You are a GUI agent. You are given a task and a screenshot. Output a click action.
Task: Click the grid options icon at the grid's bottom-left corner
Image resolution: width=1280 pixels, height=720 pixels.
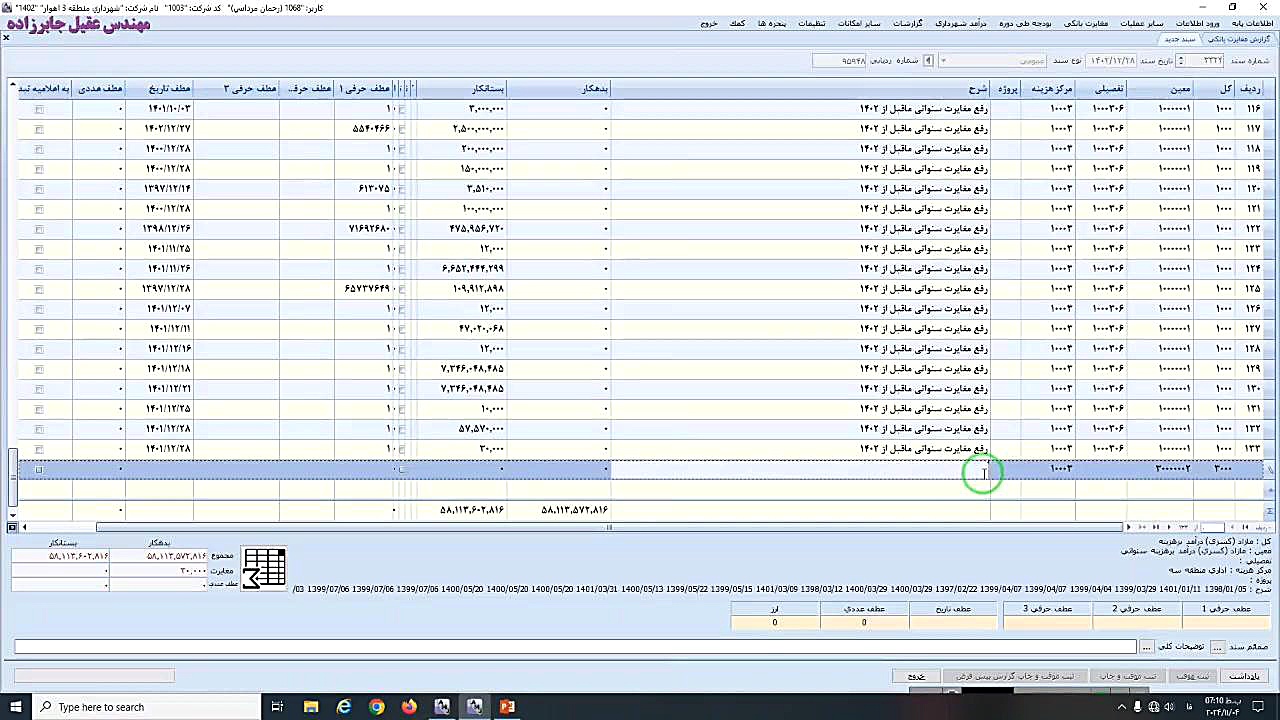(x=12, y=527)
